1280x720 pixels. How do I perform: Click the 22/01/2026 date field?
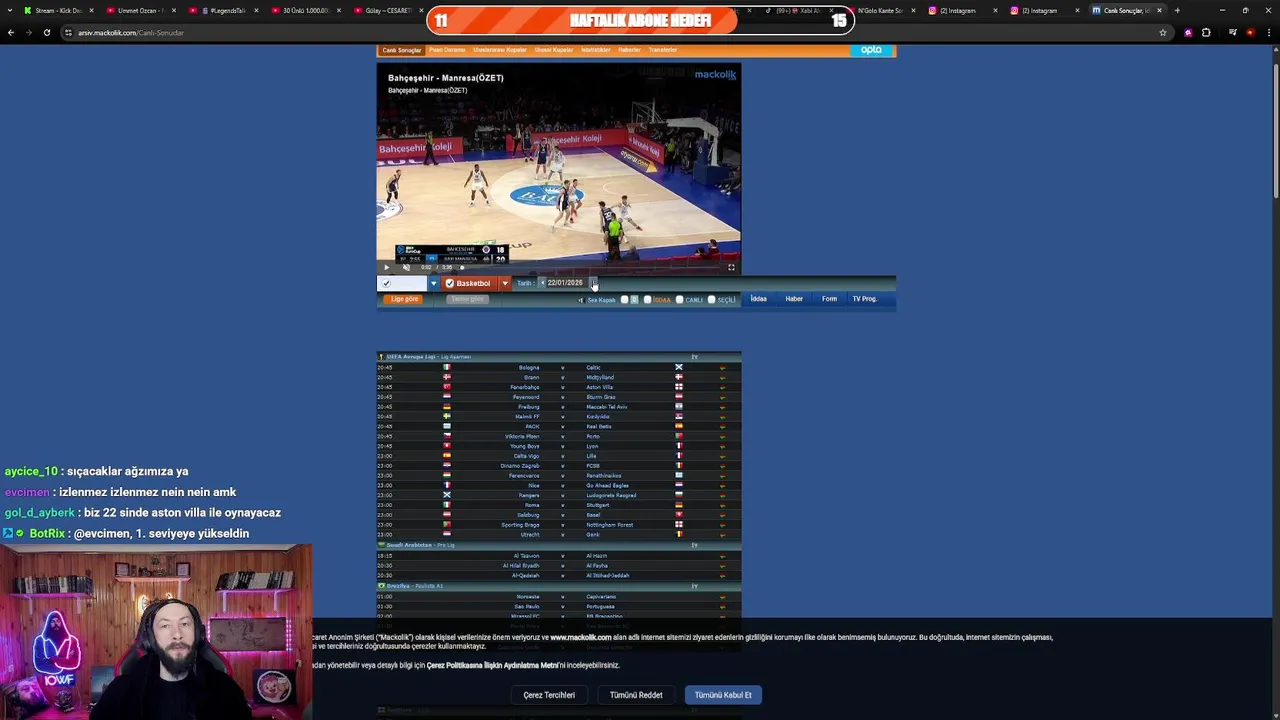coord(565,283)
